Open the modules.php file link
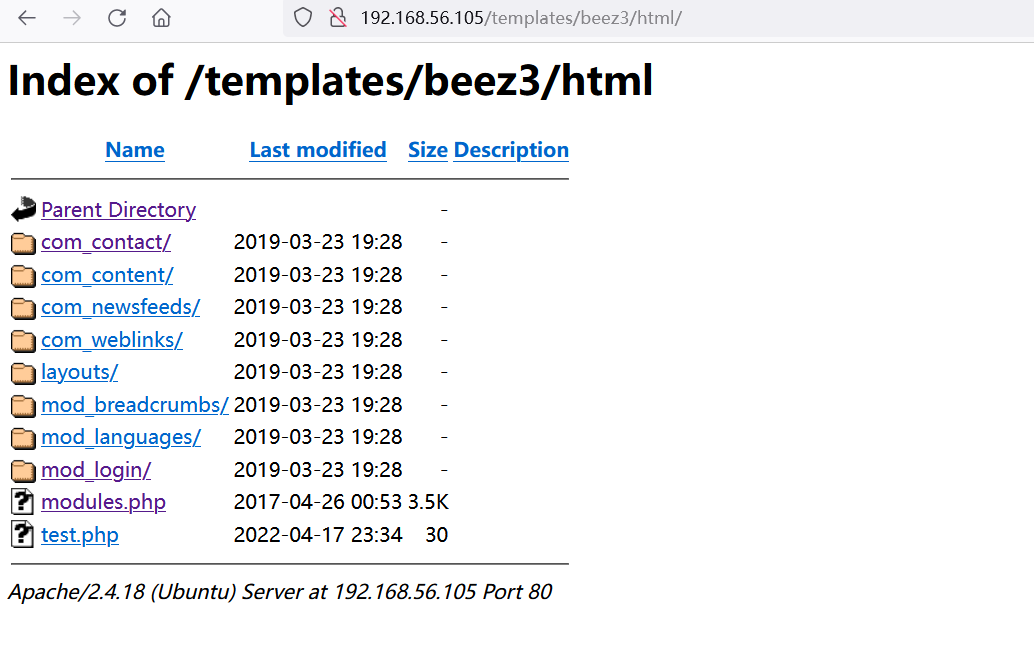This screenshot has width=1034, height=650. coord(103,502)
